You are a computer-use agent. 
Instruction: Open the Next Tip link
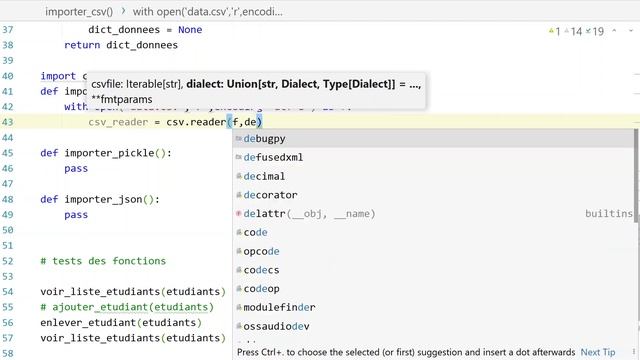(x=598, y=352)
